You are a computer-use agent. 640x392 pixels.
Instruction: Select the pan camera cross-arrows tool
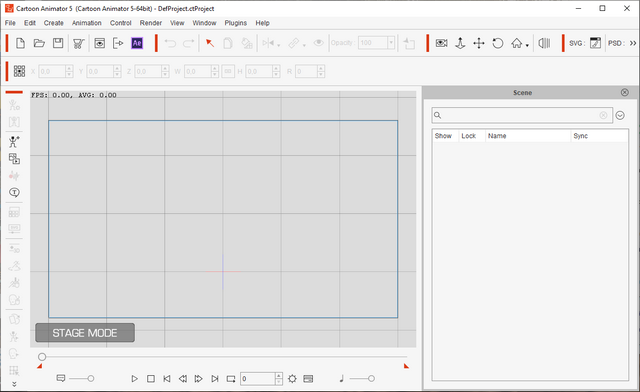click(479, 43)
